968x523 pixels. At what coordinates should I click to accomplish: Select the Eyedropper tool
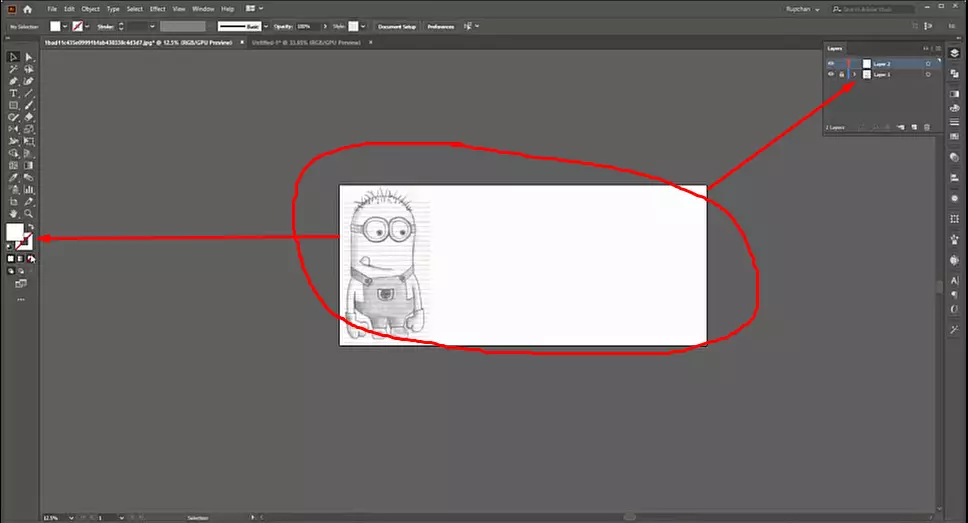[13, 177]
